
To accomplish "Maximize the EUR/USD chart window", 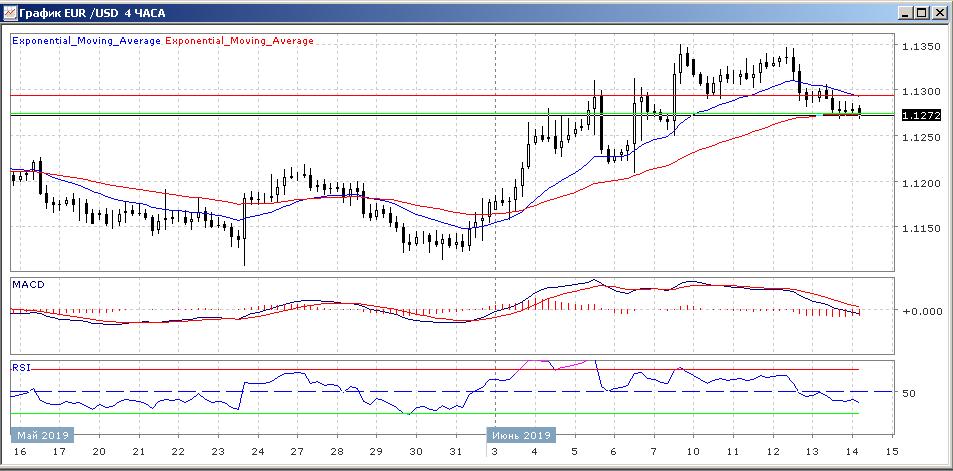I will click(923, 12).
